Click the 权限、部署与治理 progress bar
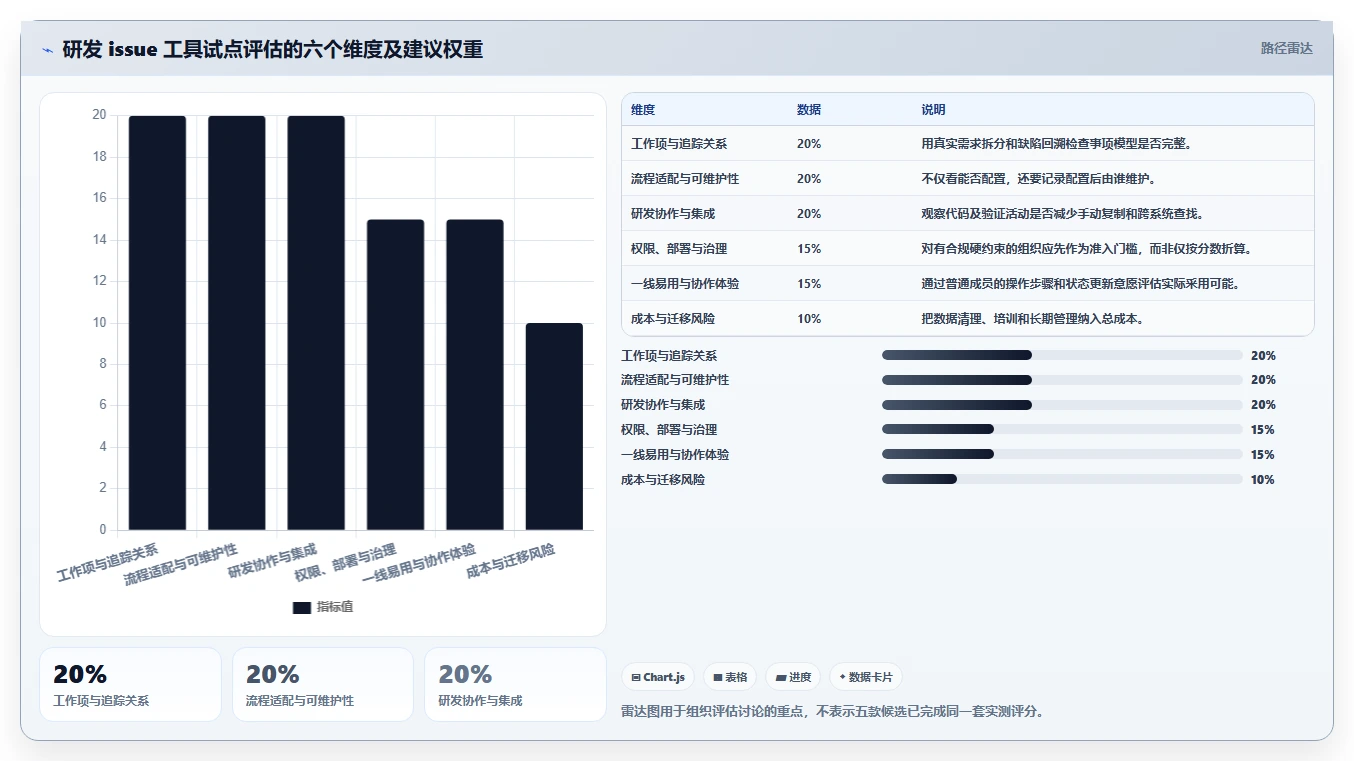Viewport: 1354px width, 761px height. 1062,430
